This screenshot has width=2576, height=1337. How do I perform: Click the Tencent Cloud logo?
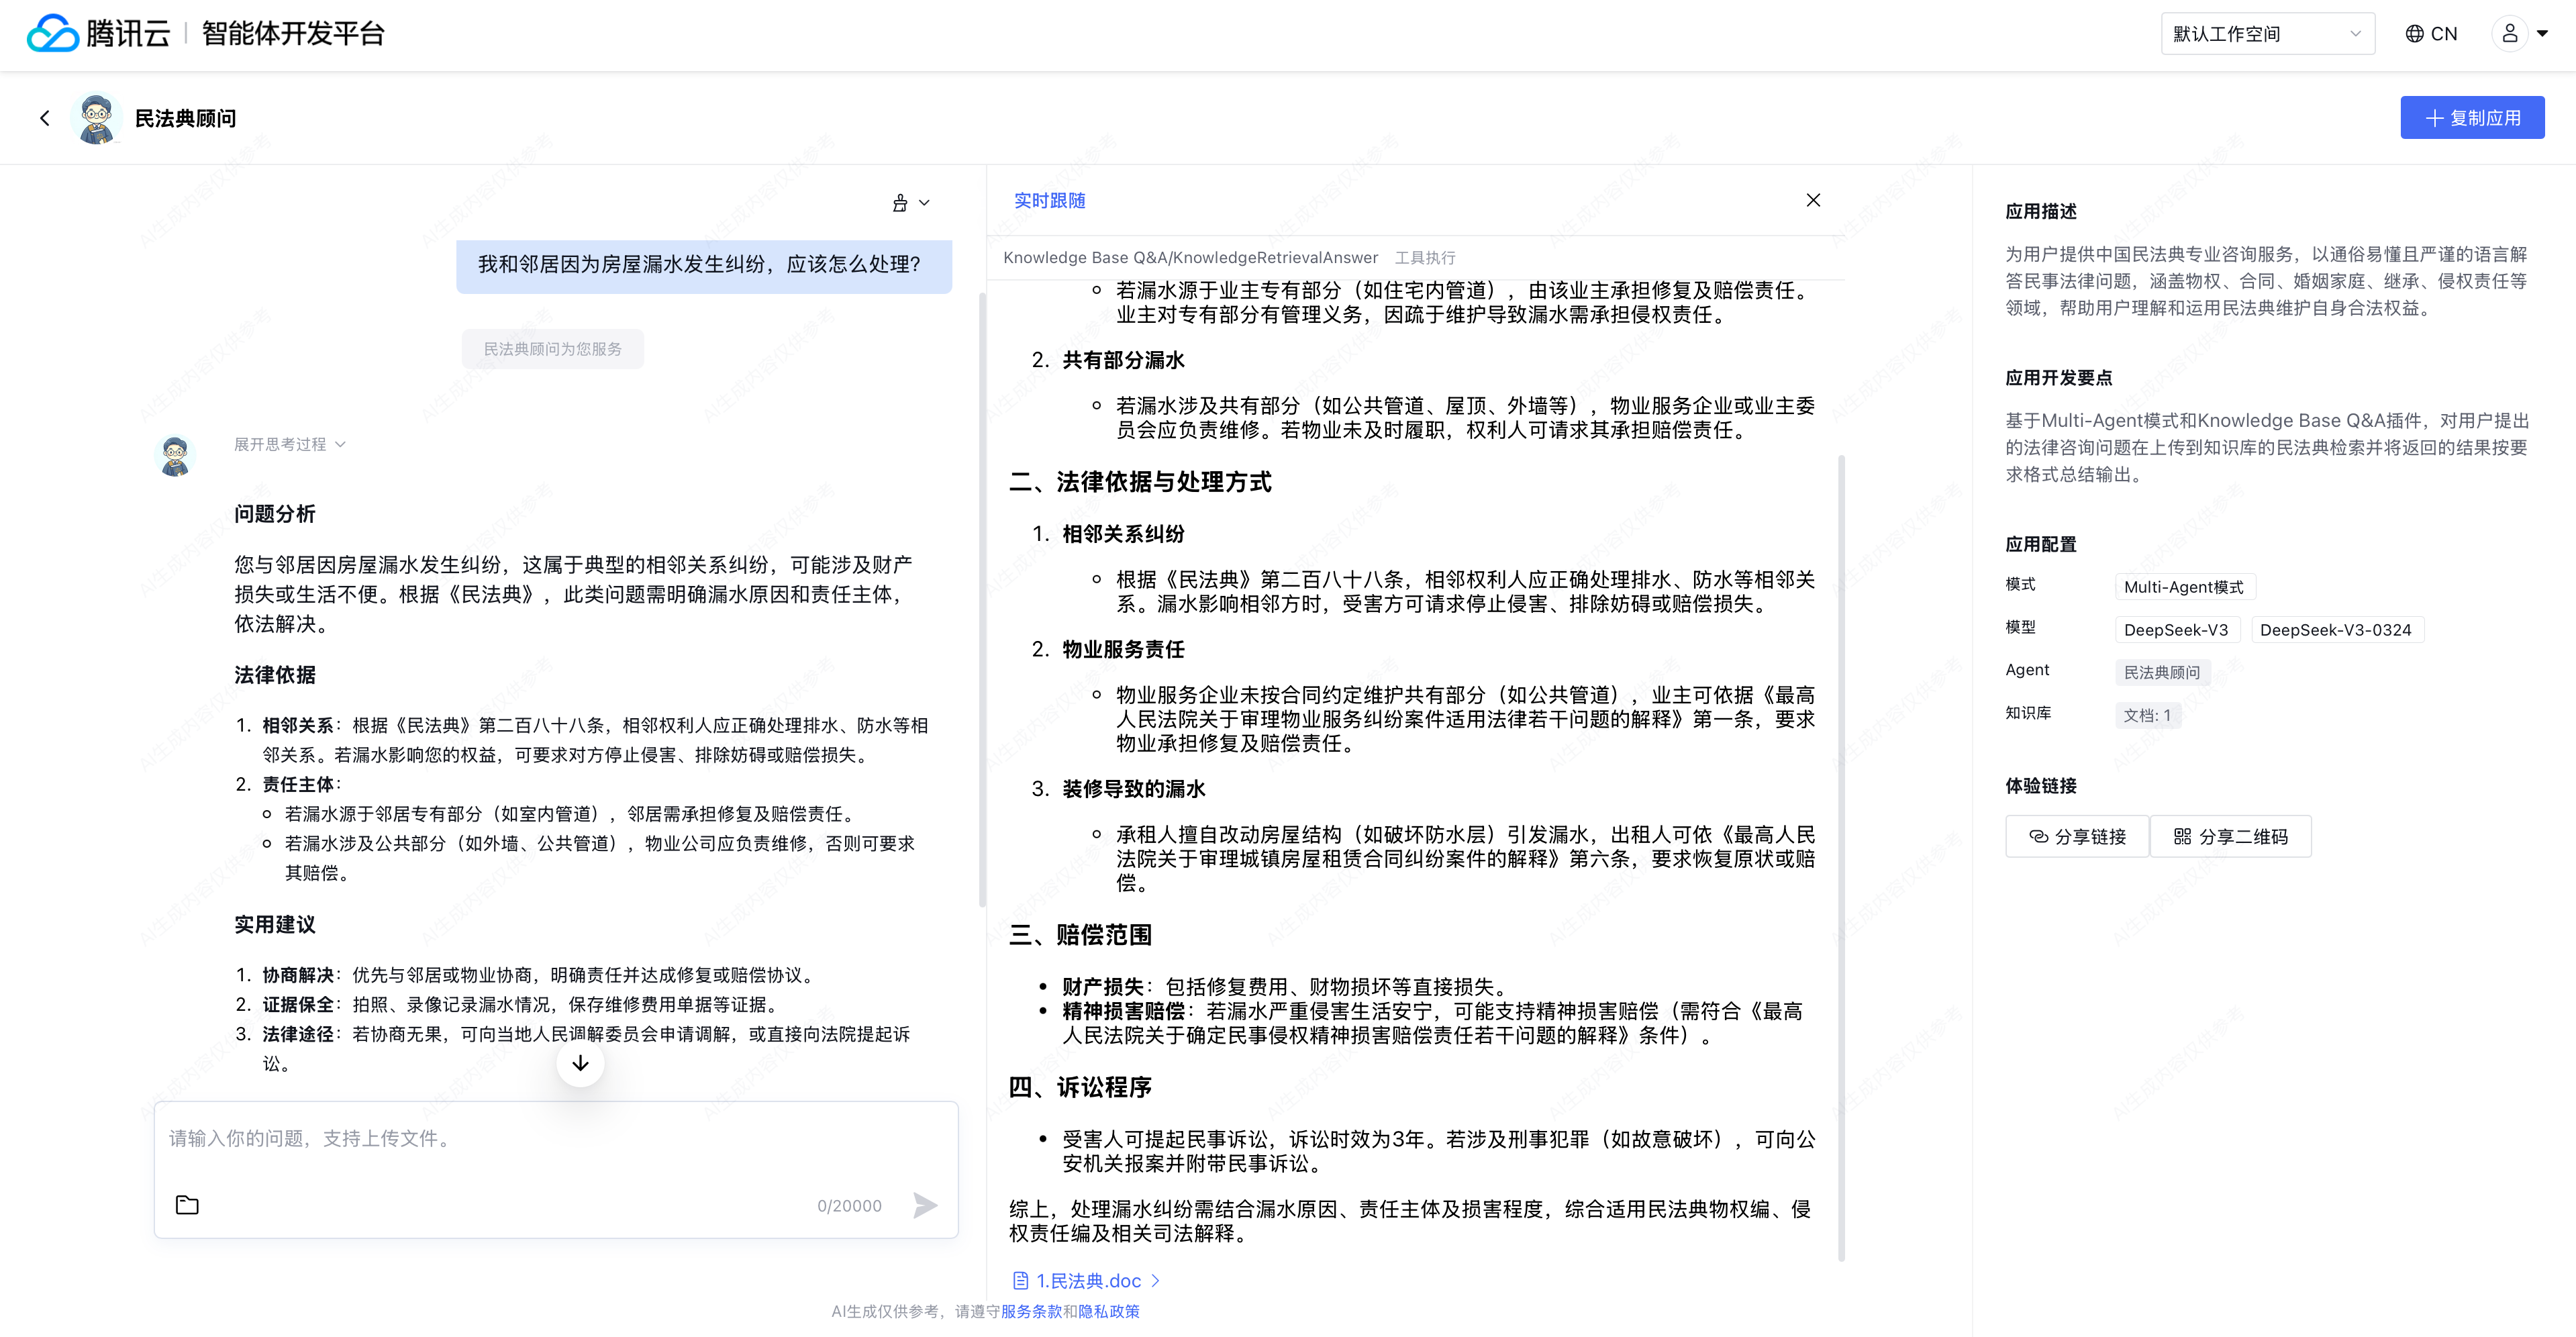click(x=53, y=33)
